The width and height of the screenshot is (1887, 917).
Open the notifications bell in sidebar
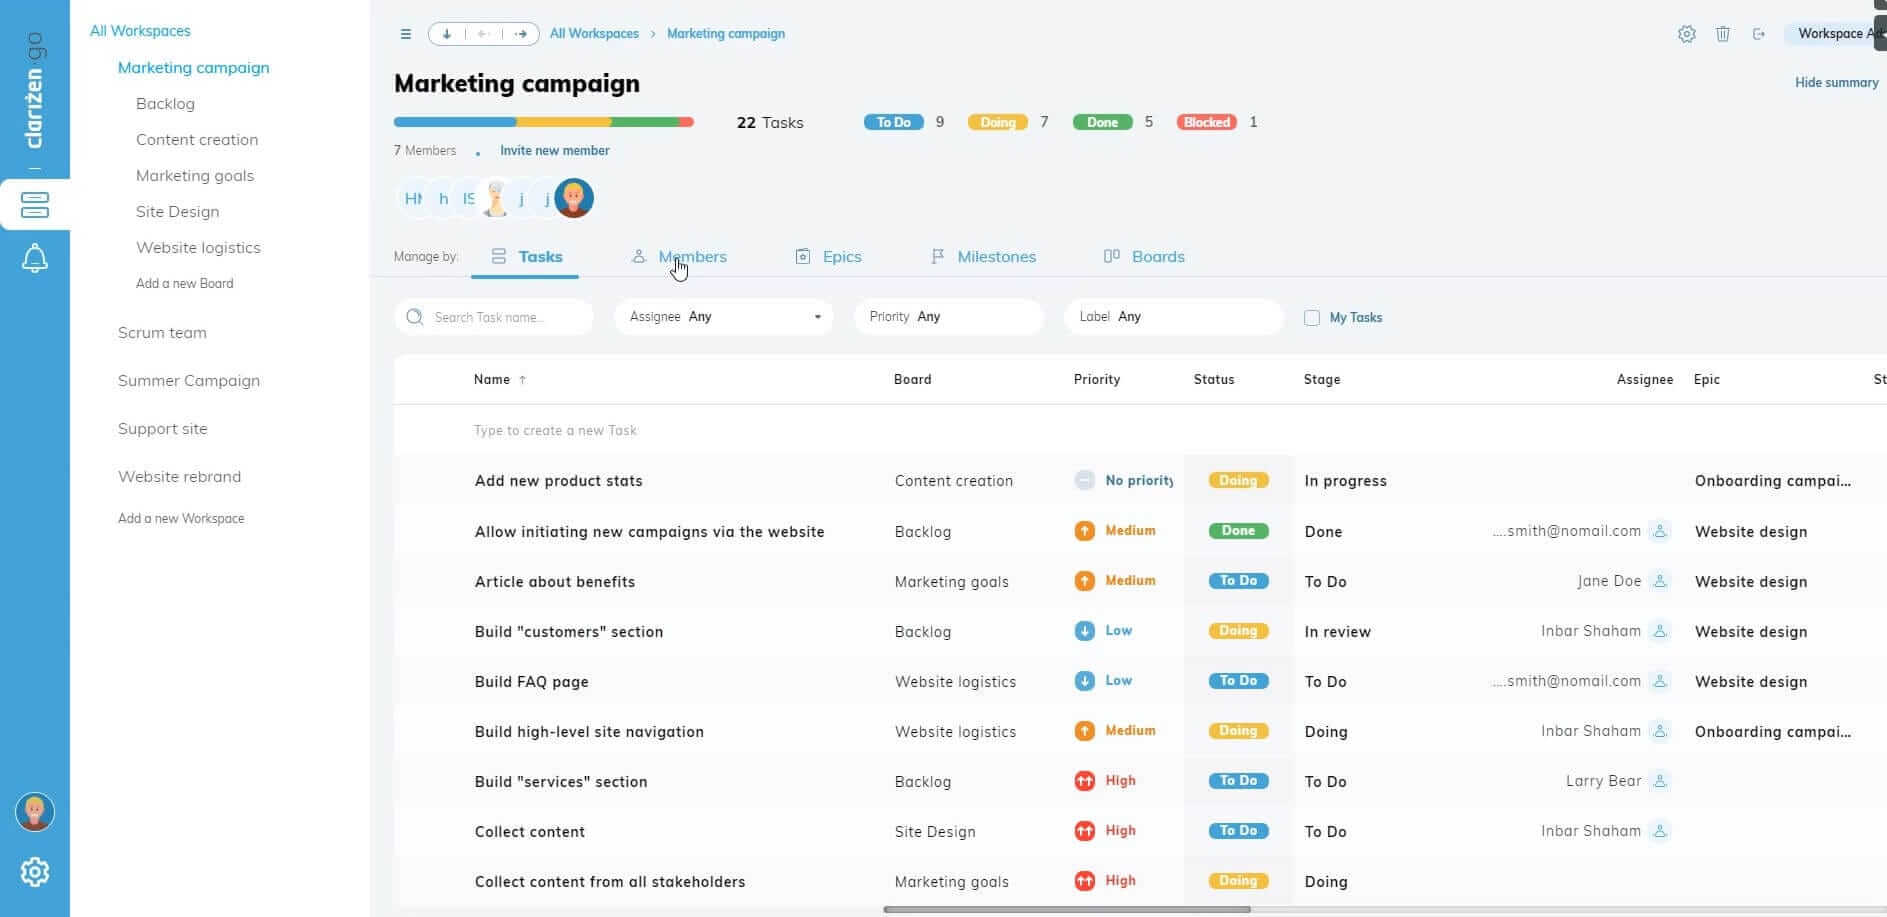tap(35, 259)
